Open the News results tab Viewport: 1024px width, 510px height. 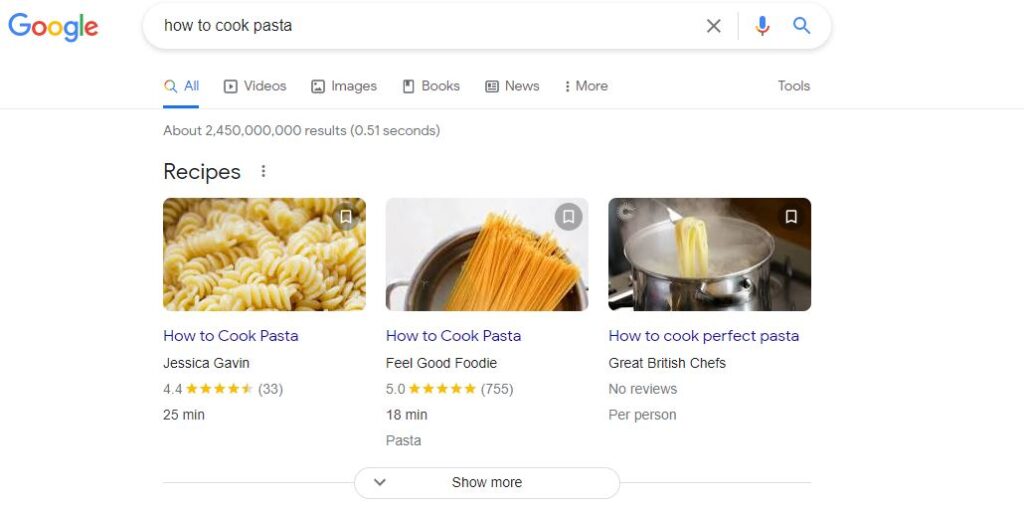[x=512, y=86]
